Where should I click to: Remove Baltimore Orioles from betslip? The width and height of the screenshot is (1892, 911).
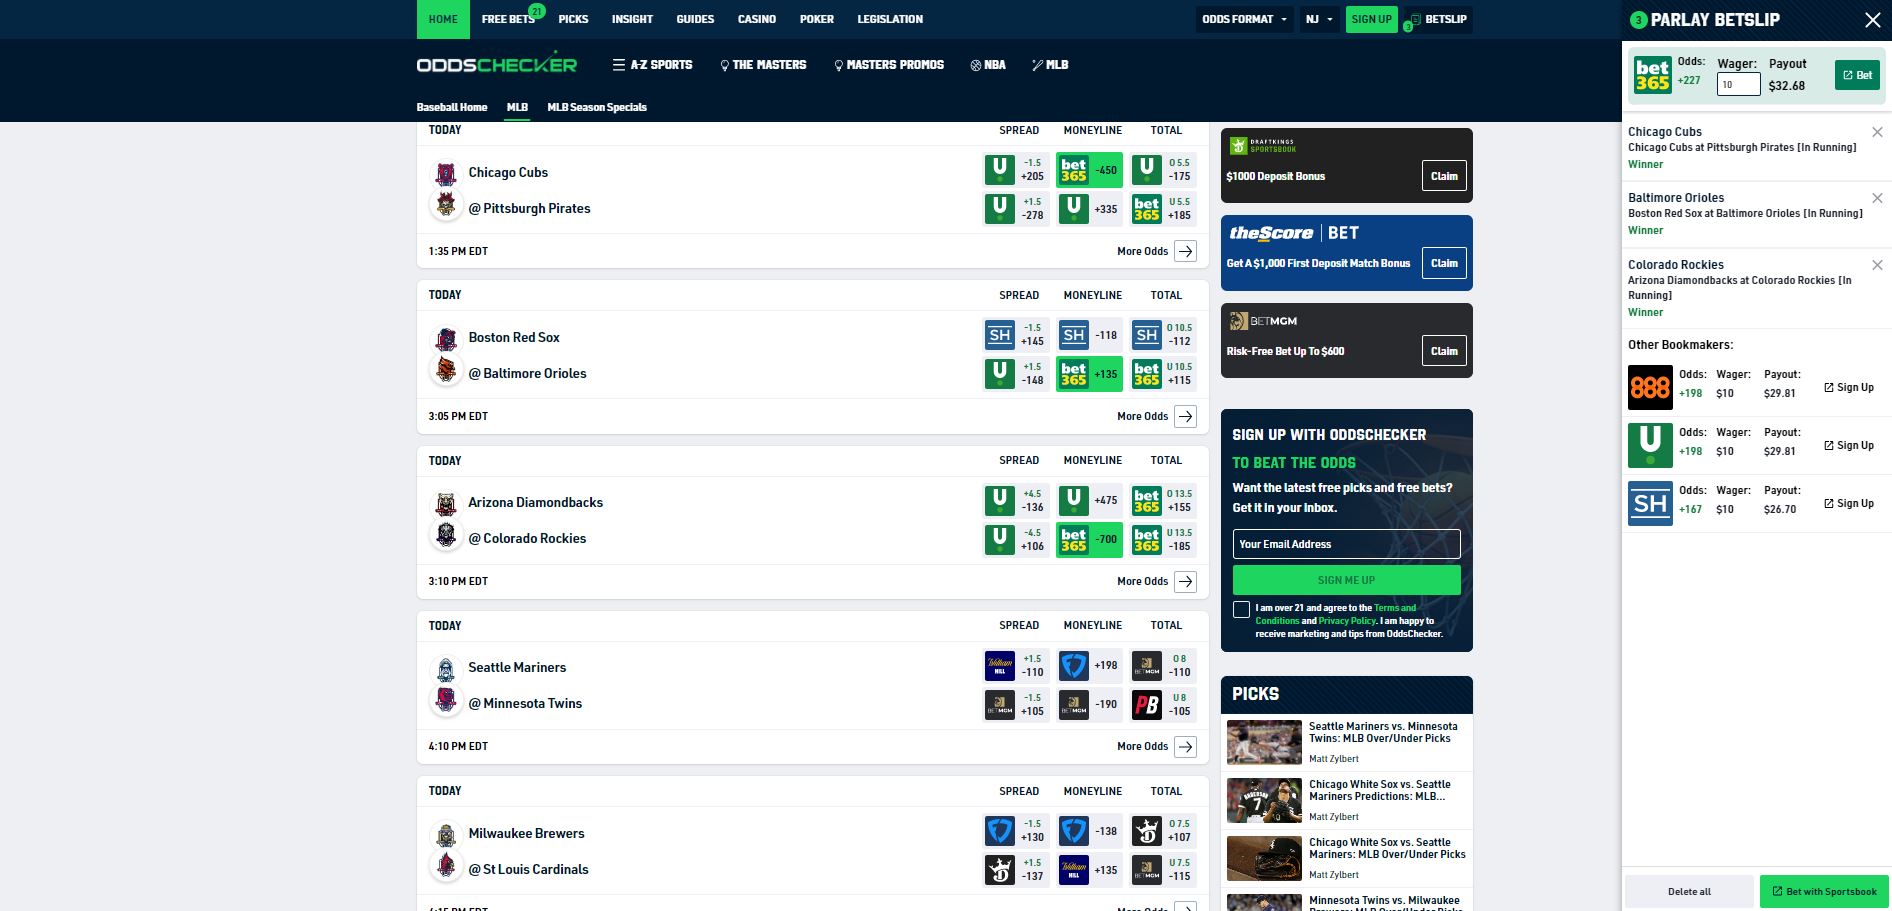pyautogui.click(x=1877, y=198)
